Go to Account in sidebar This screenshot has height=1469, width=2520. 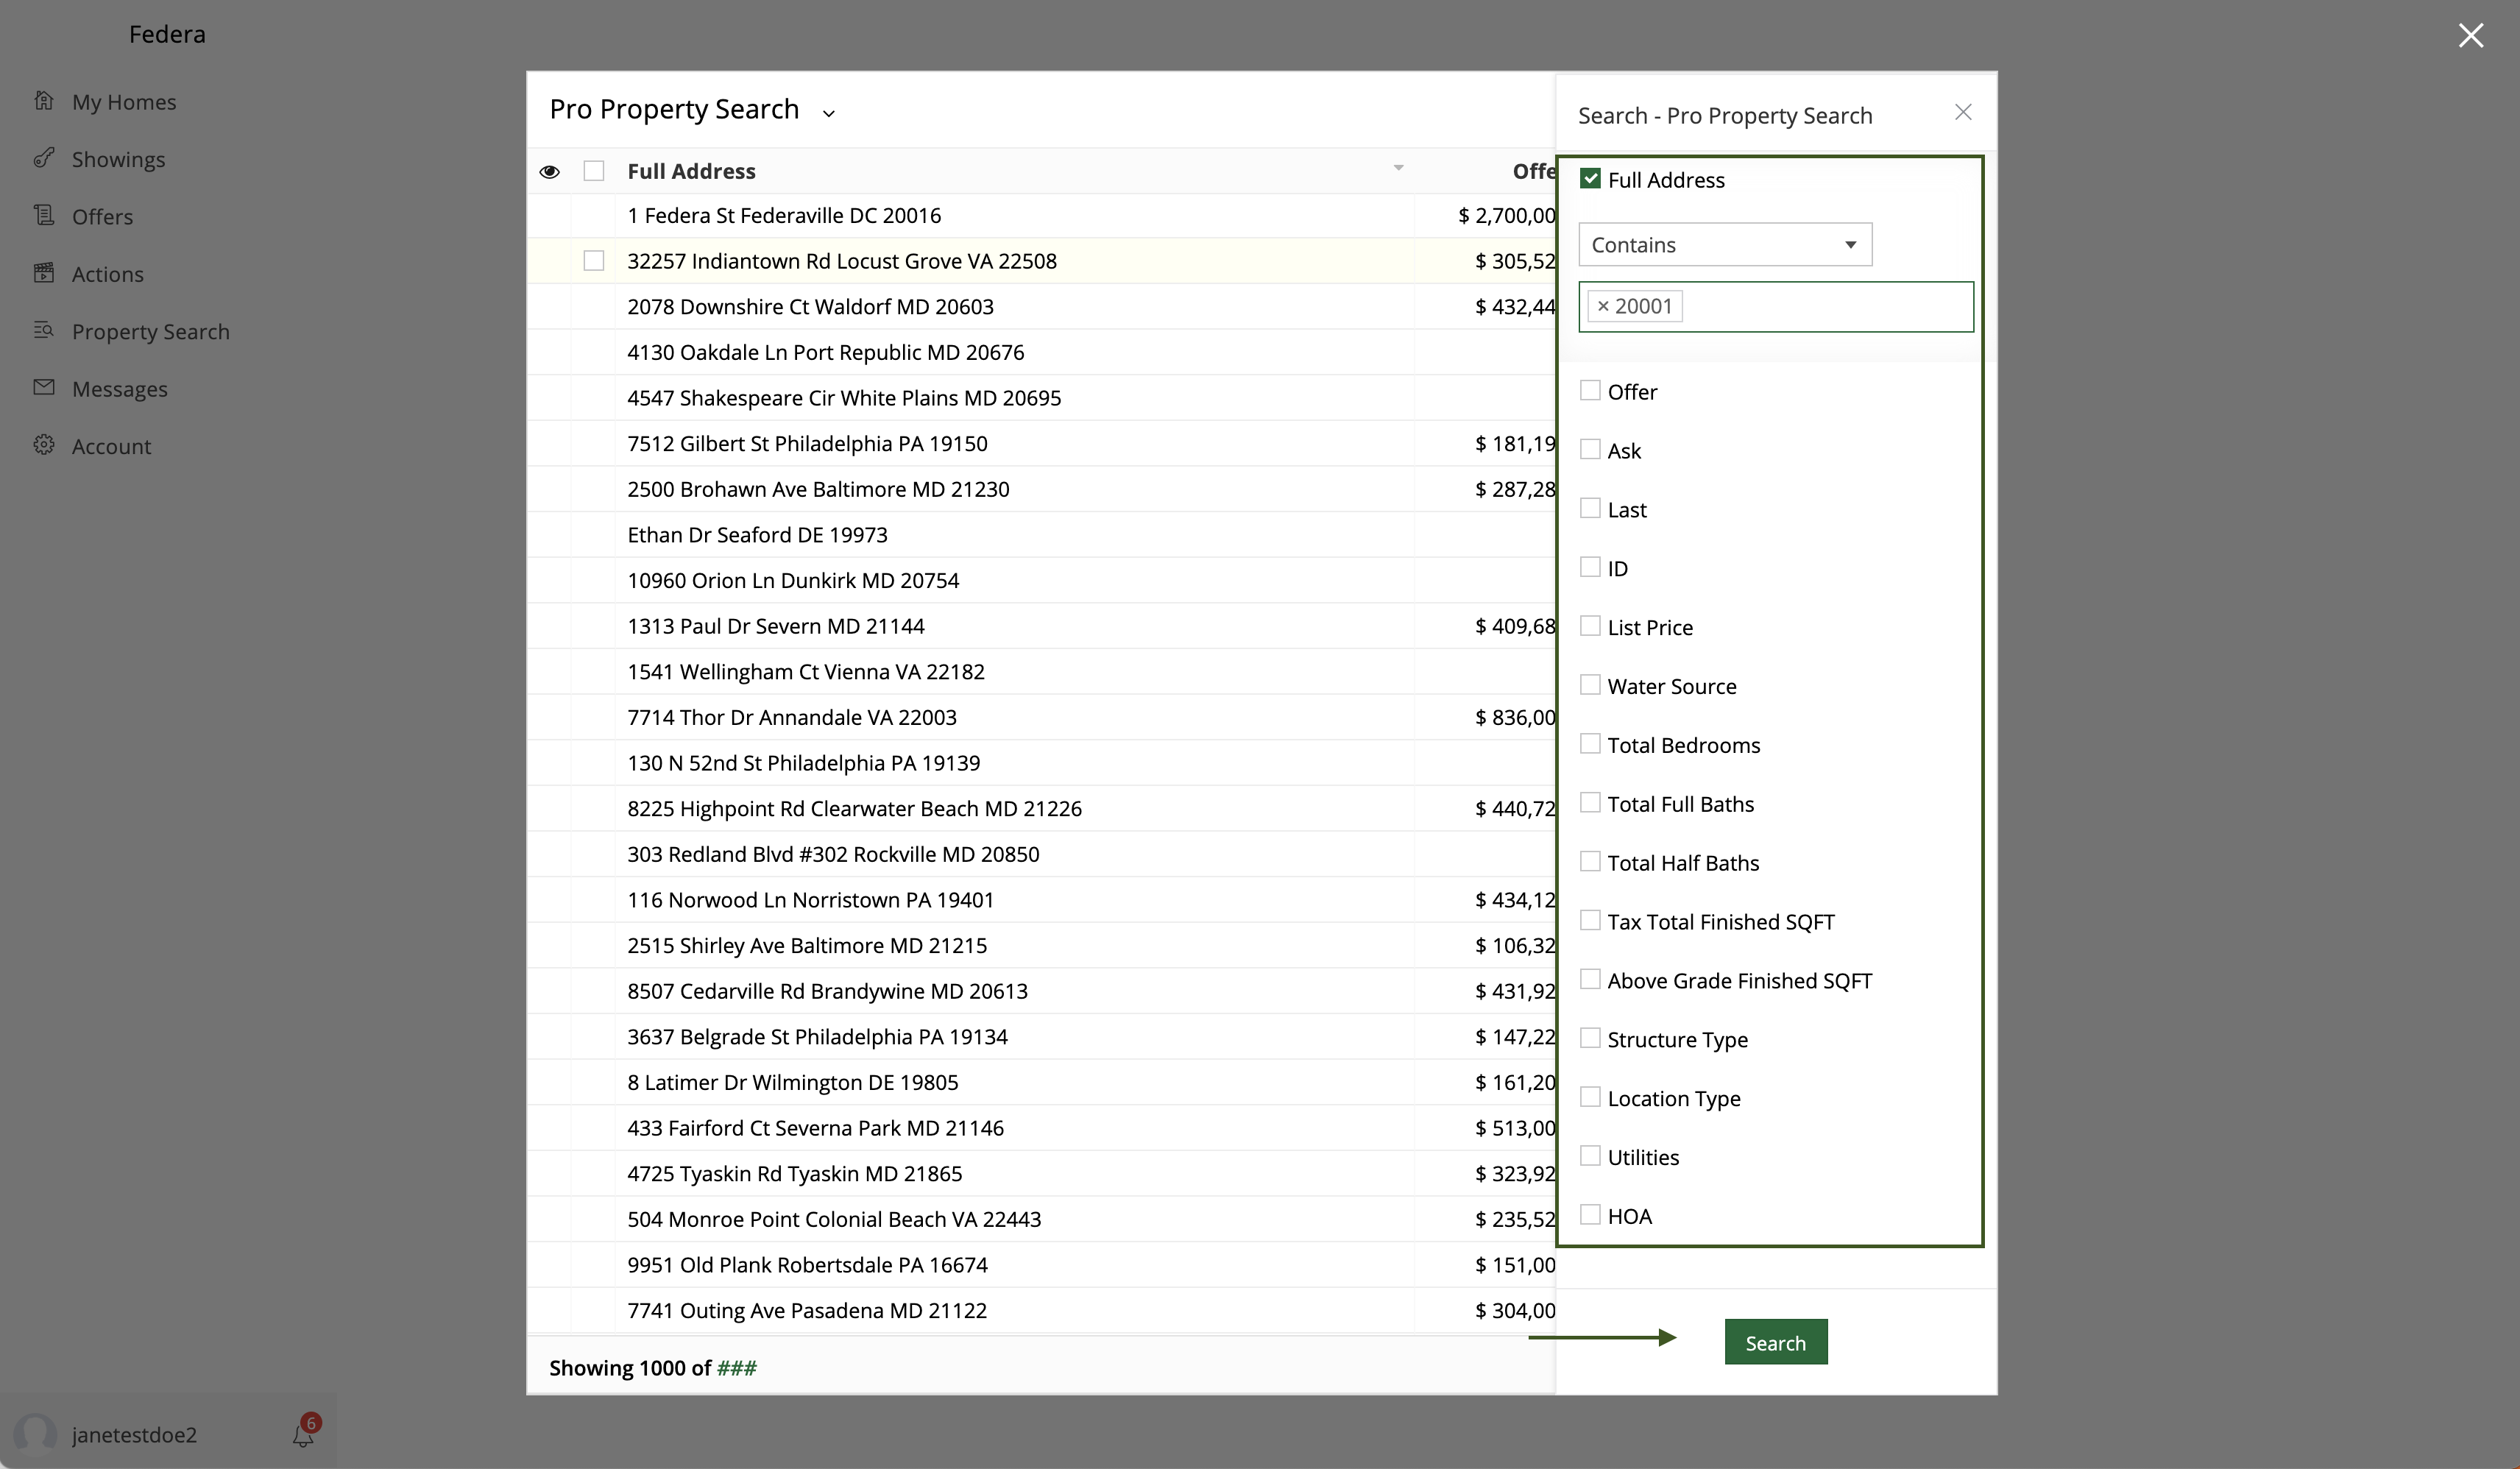(112, 446)
